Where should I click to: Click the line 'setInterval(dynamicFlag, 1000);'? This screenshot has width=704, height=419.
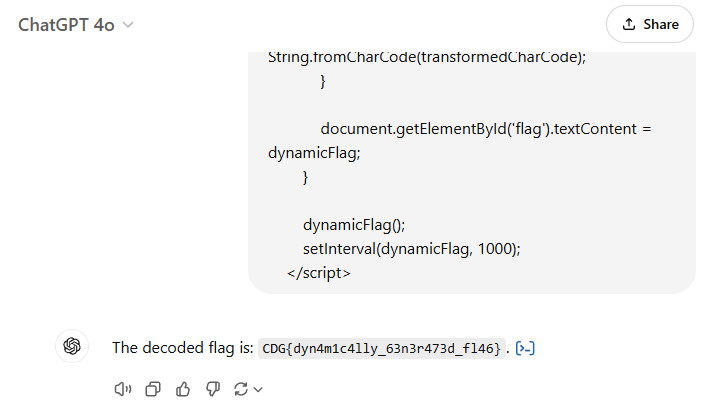click(411, 249)
